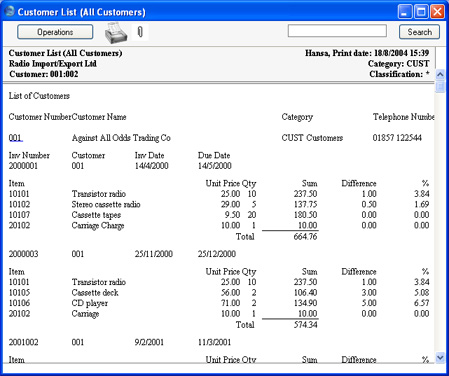Open the customer number 001 link
The width and height of the screenshot is (449, 376).
pyautogui.click(x=15, y=138)
